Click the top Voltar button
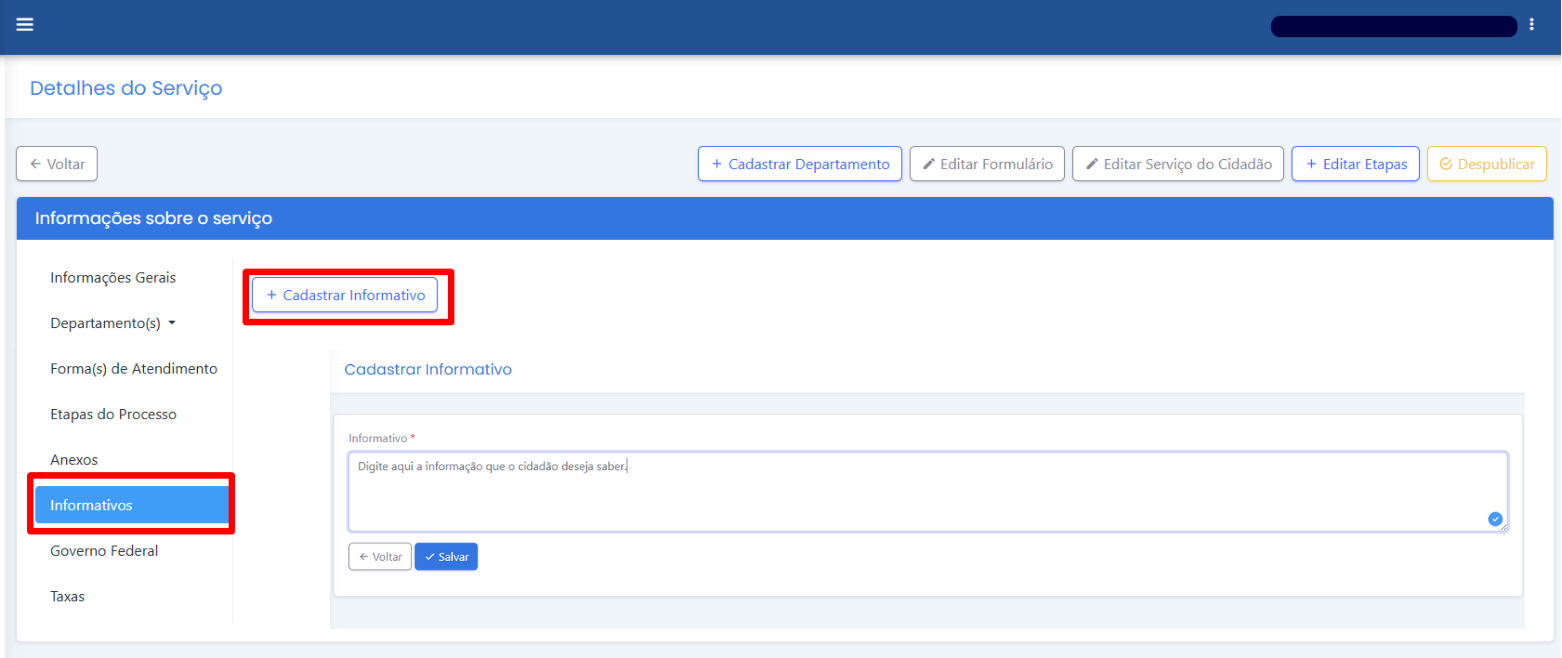Screen dimensions: 1562x658 tap(57, 164)
